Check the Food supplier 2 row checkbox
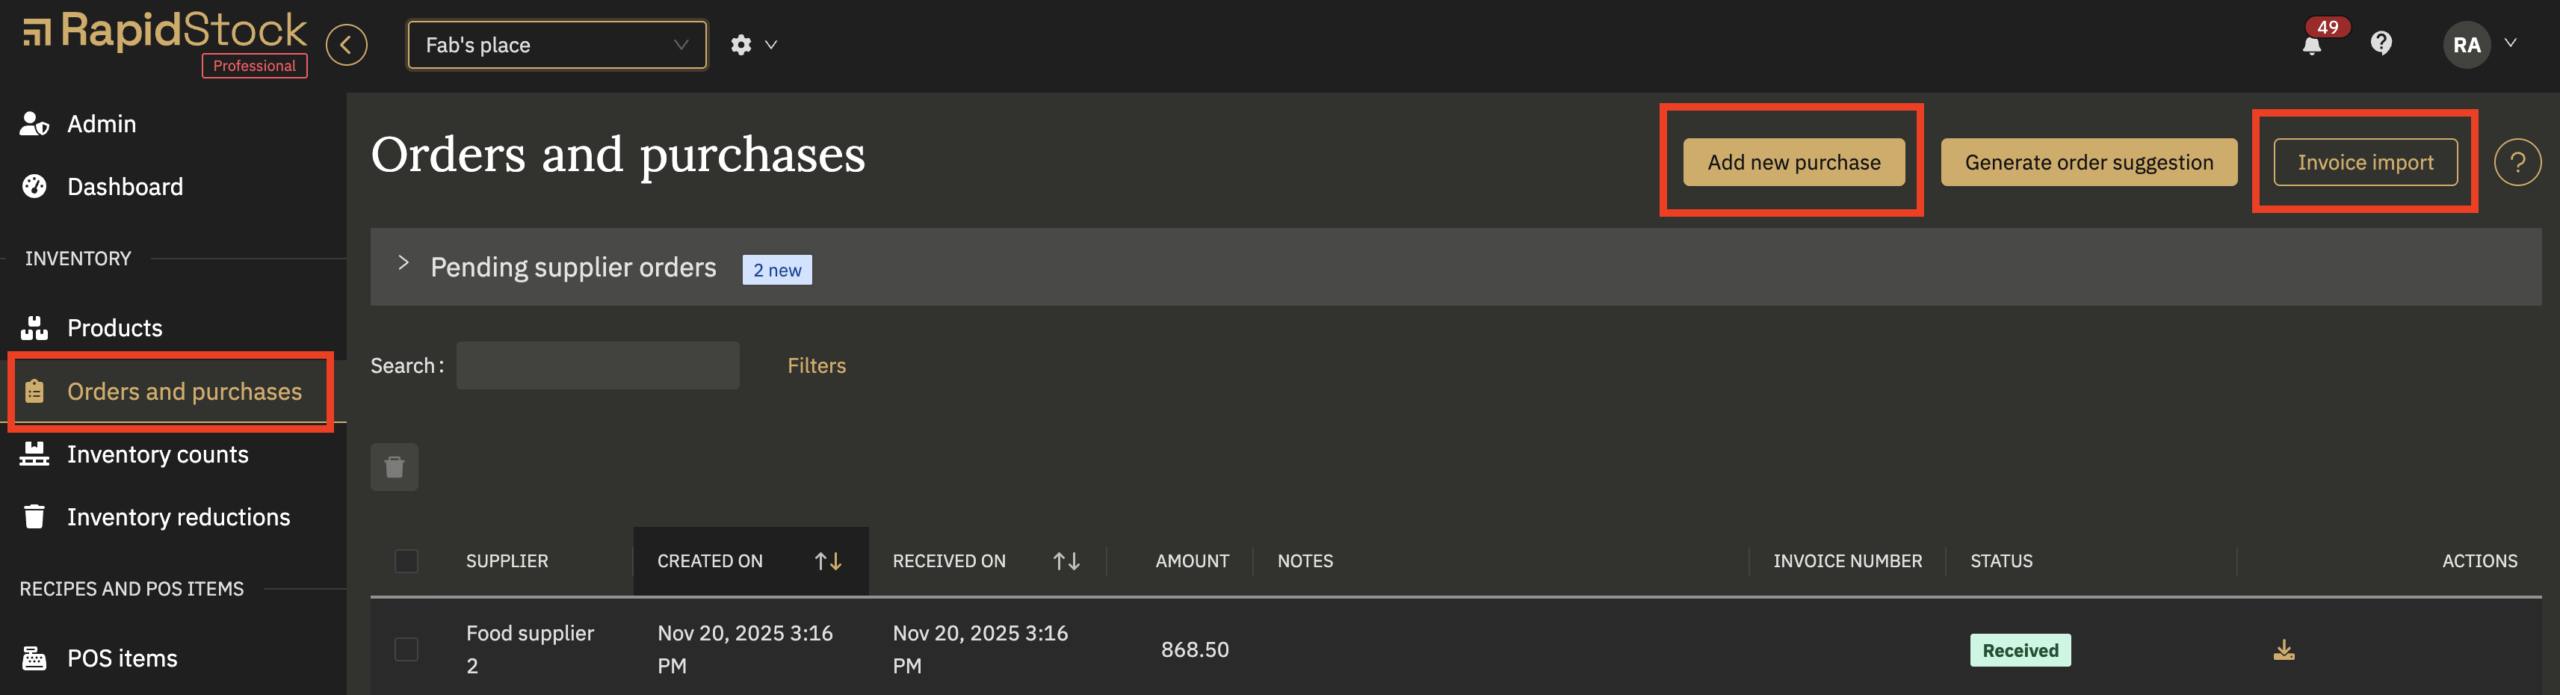The width and height of the screenshot is (2560, 695). (406, 650)
